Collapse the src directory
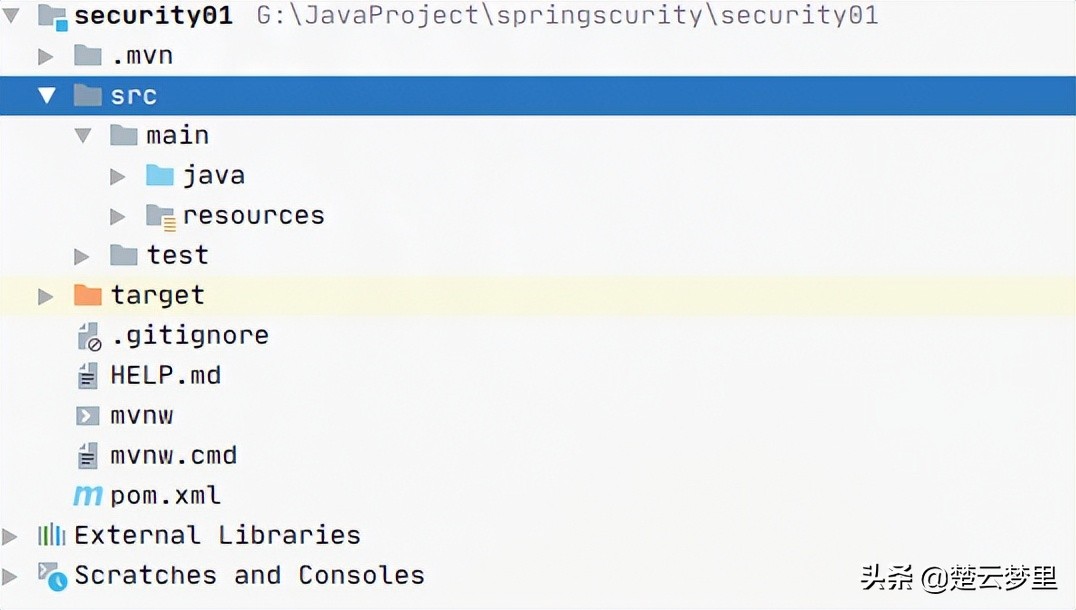Screen dimensions: 1076x610 (47, 95)
